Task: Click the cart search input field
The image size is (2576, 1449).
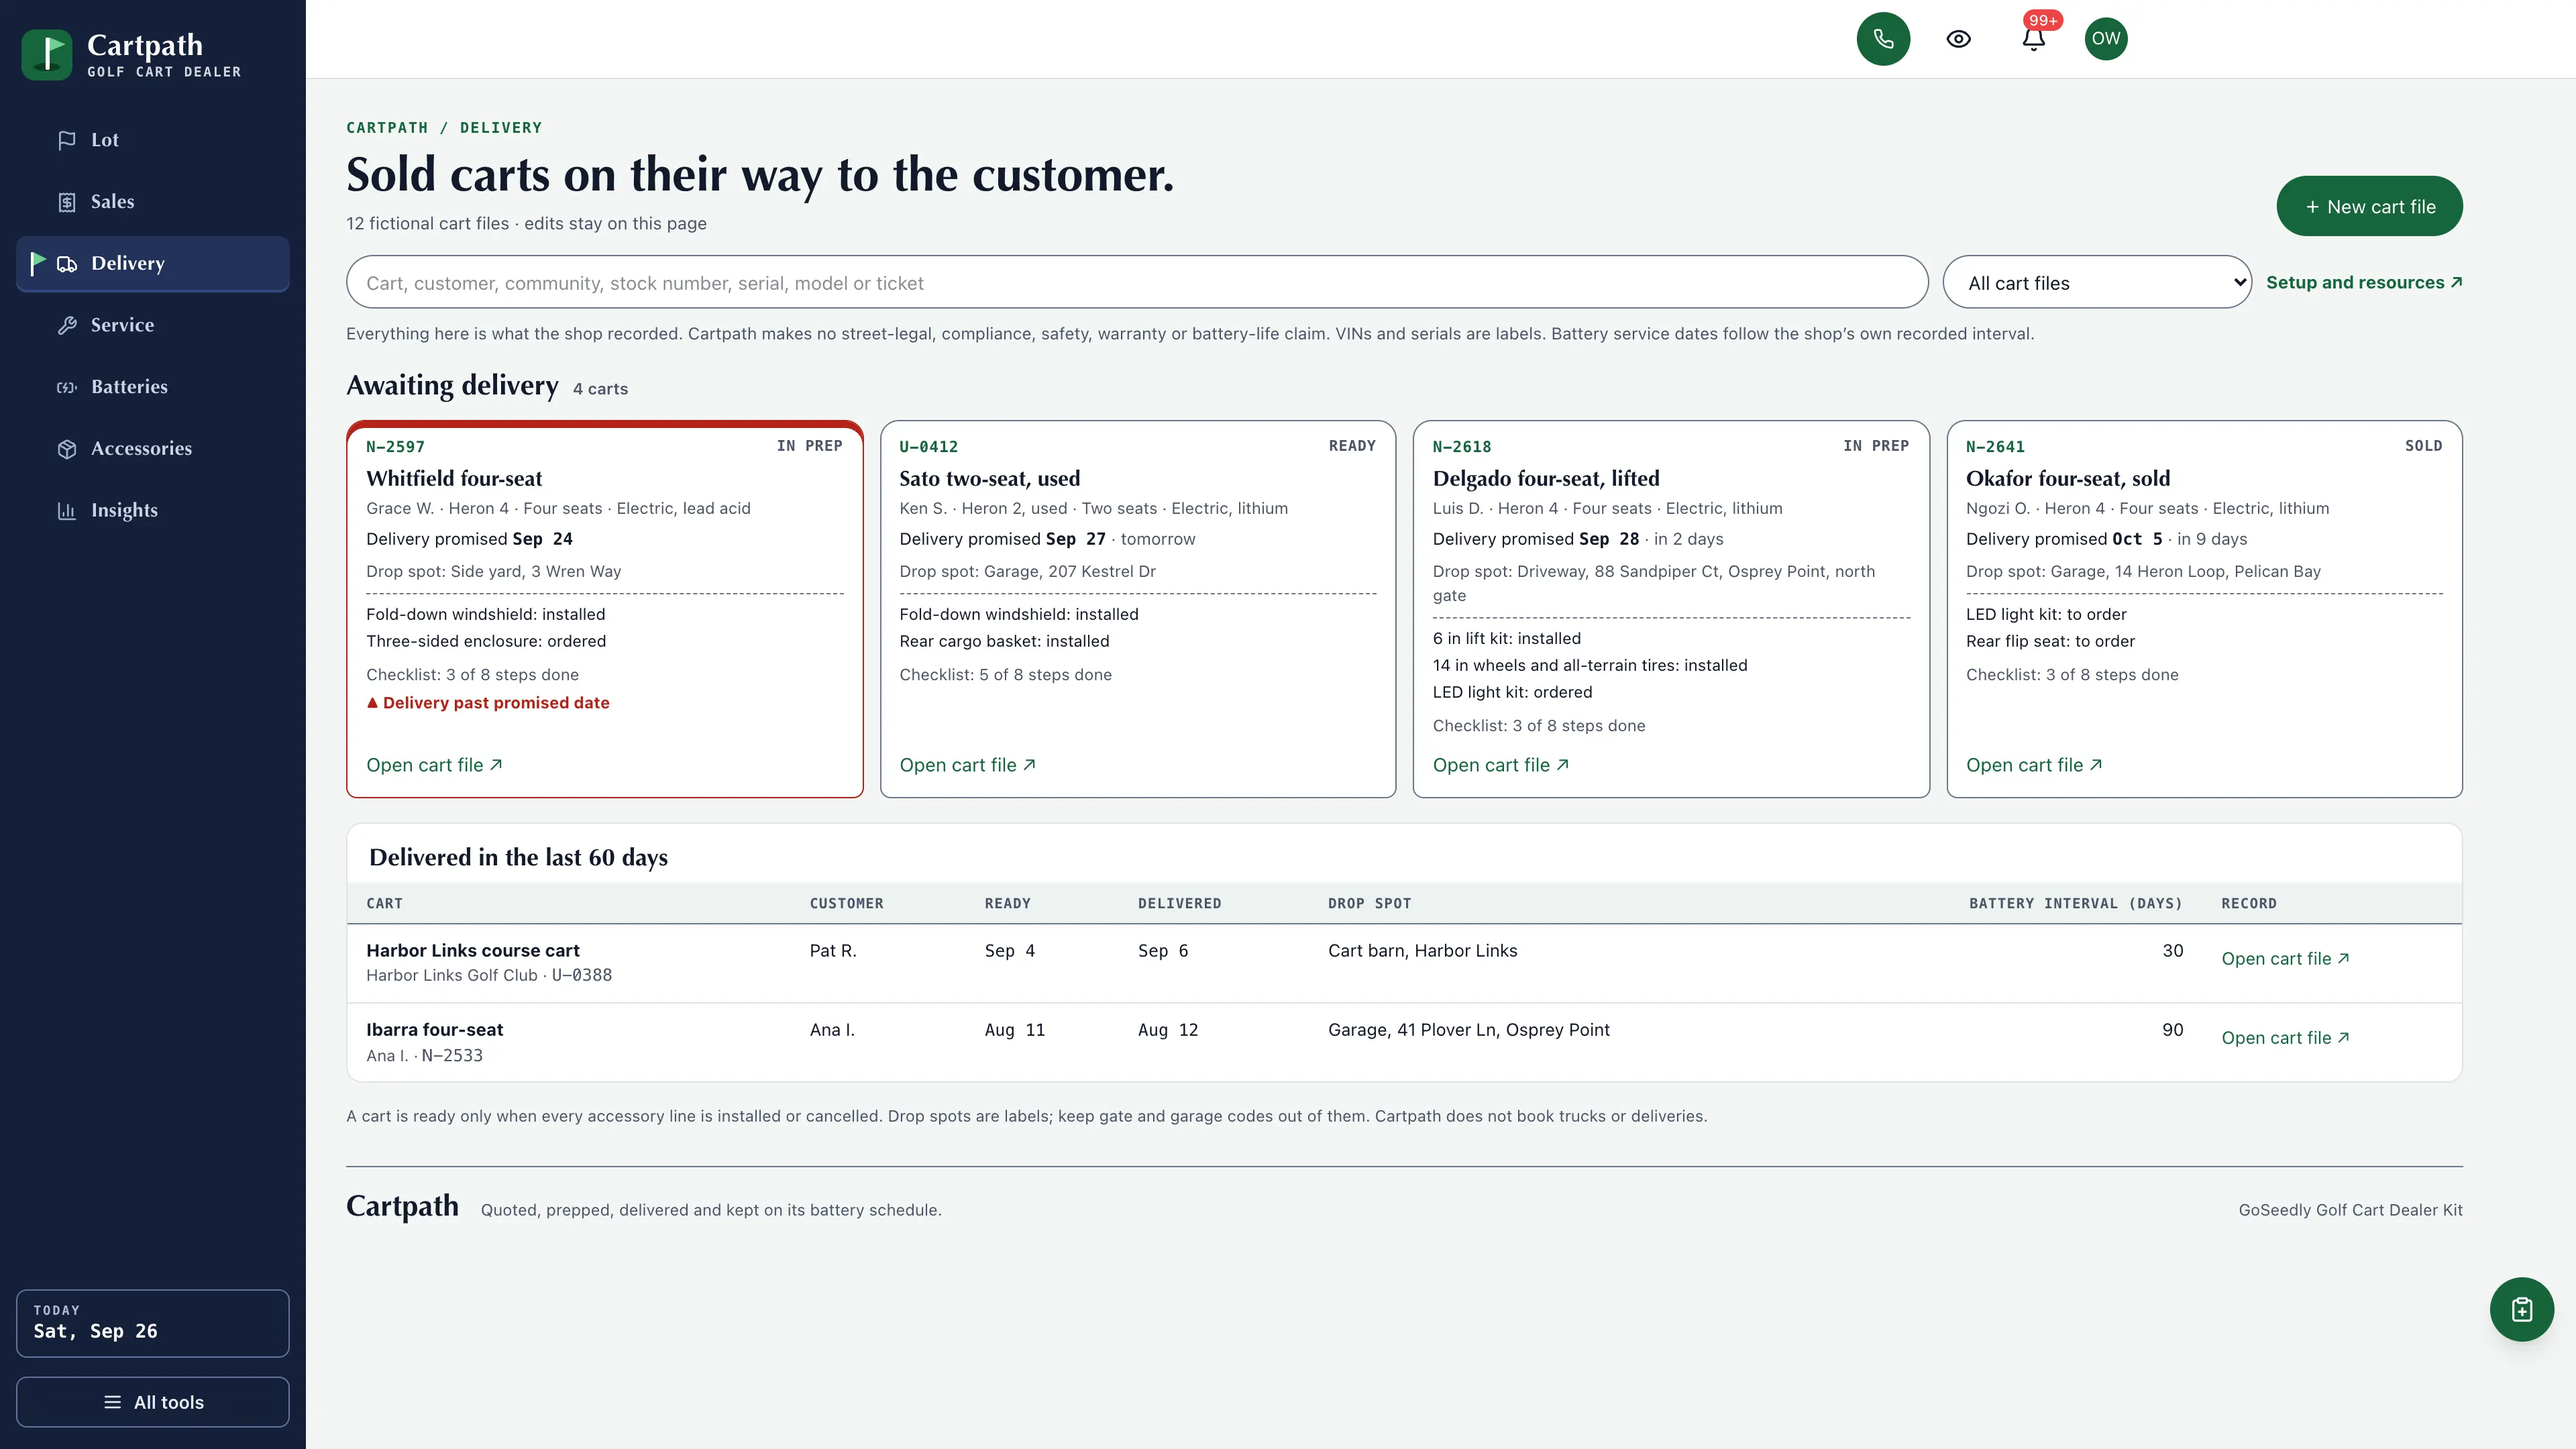Action: pyautogui.click(x=1137, y=283)
